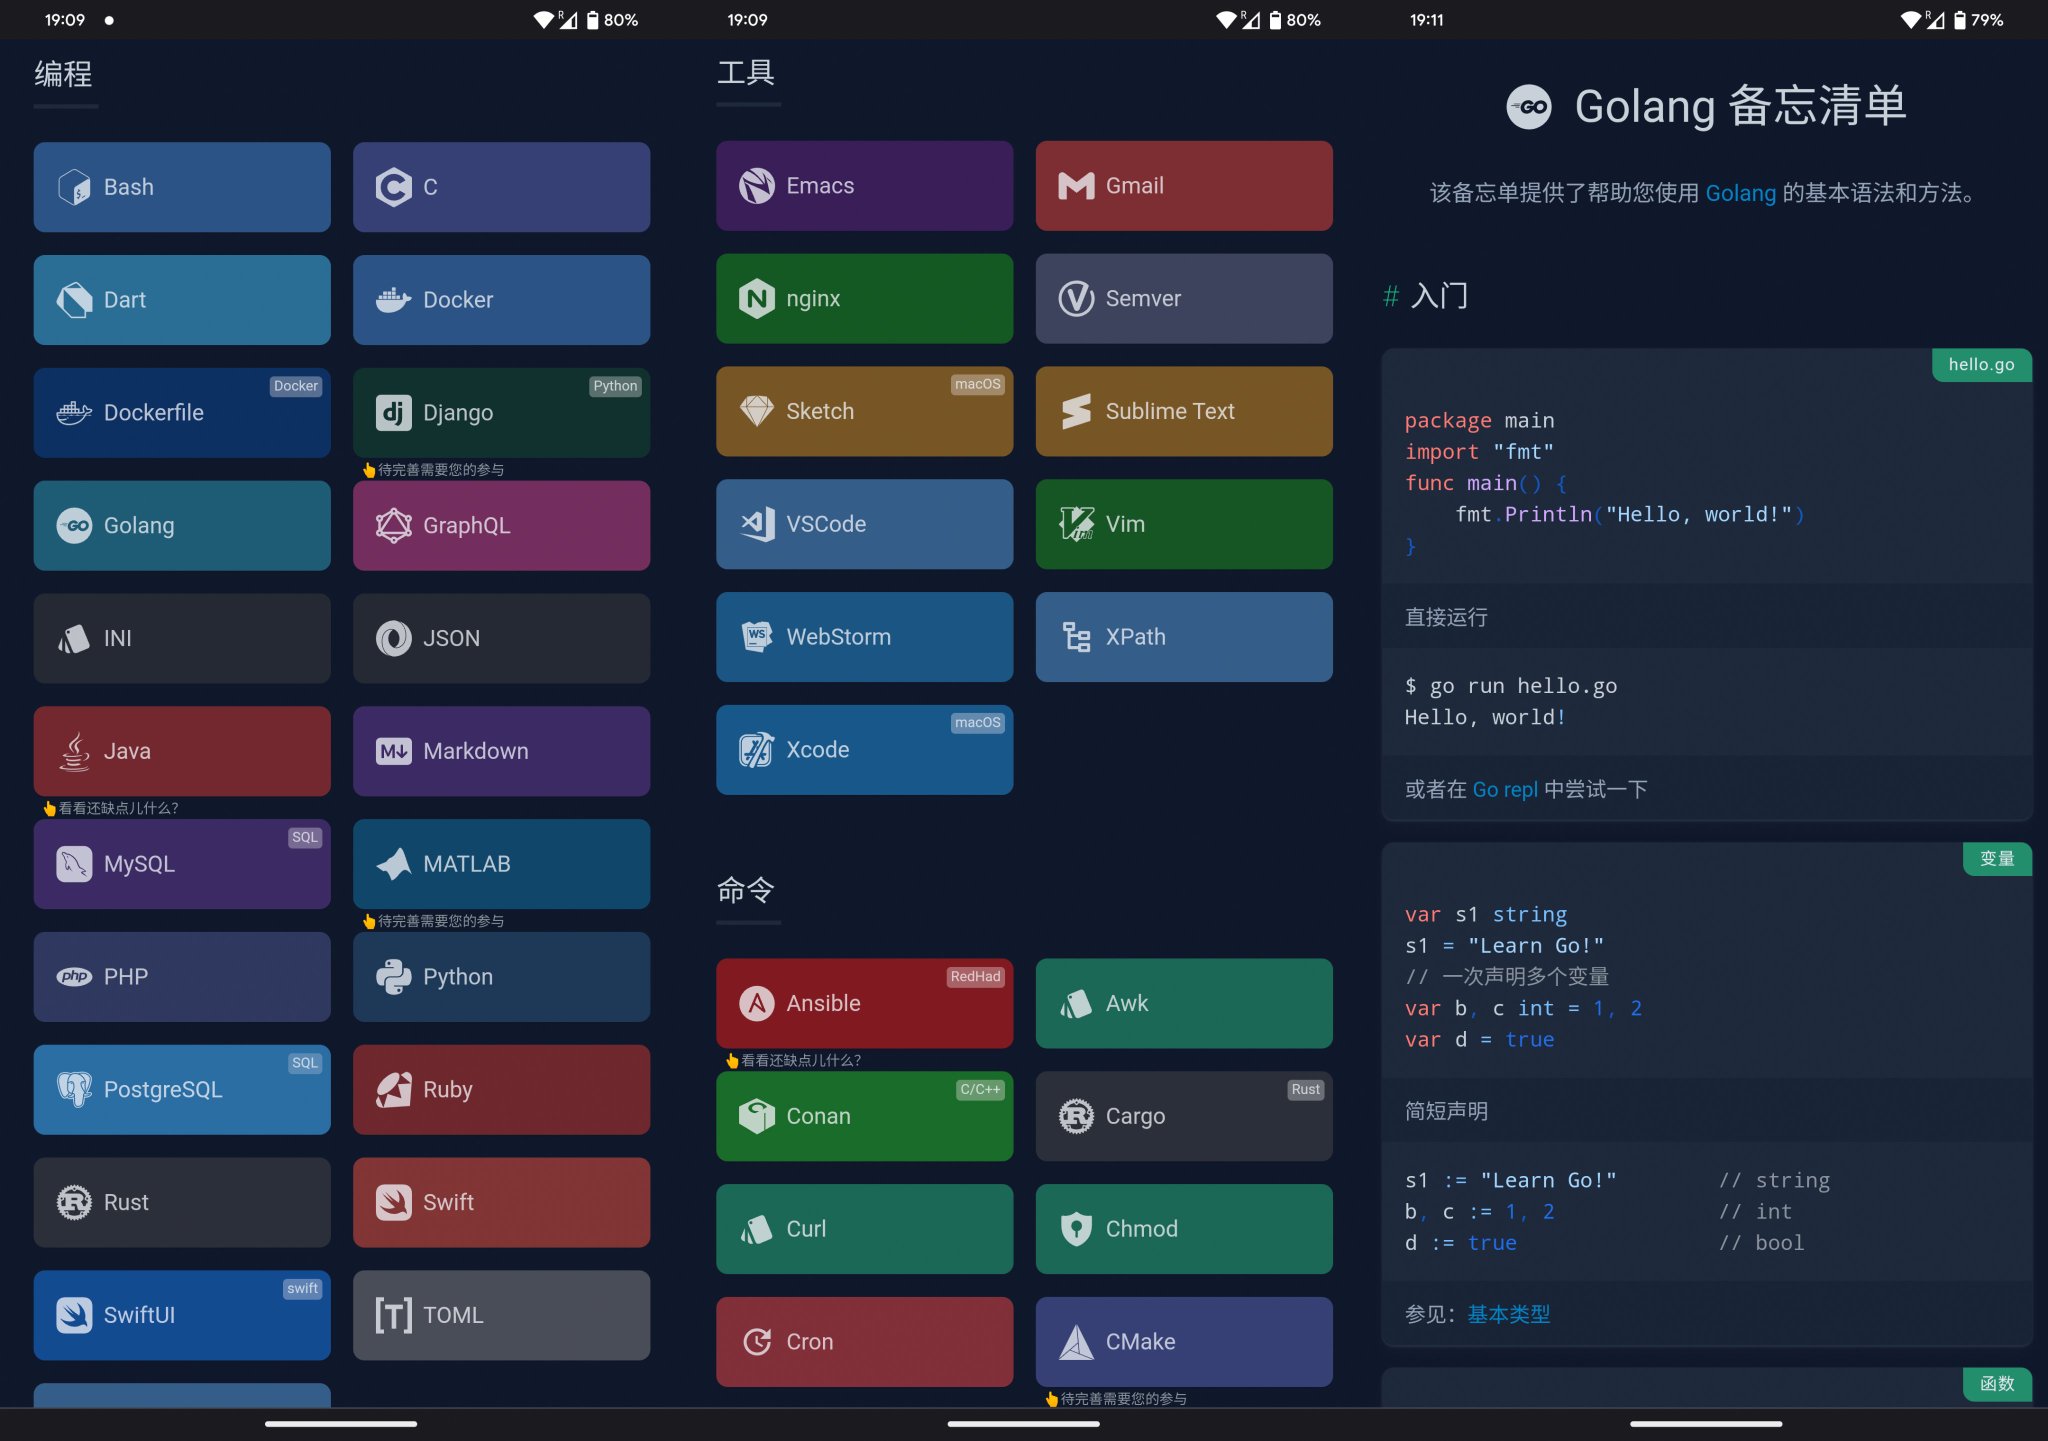Open the Xcode card tagged macOS
This screenshot has width=2048, height=1441.
(864, 750)
